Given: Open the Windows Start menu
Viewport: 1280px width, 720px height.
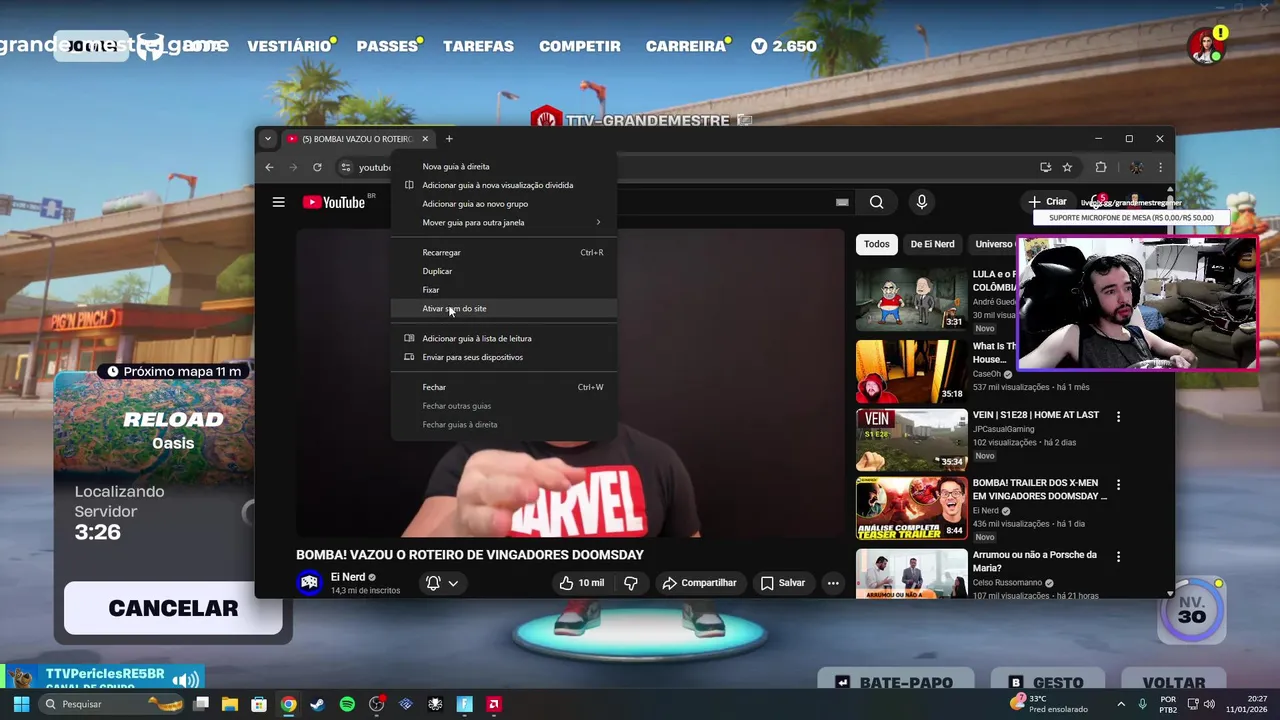Looking at the screenshot, I should click(21, 704).
